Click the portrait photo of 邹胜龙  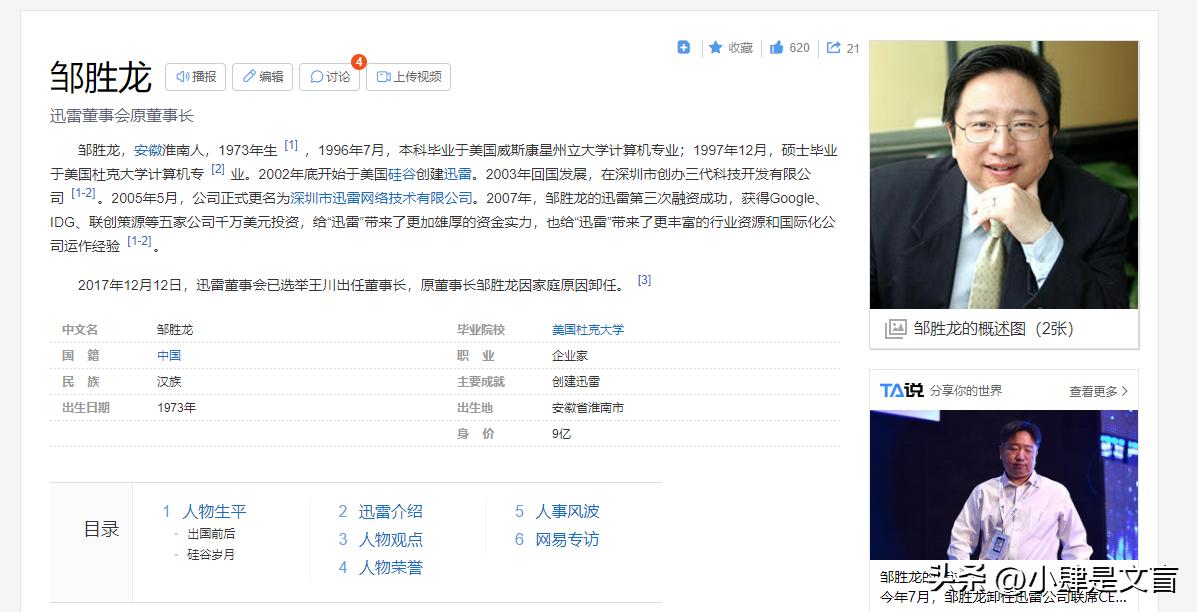(x=1003, y=170)
